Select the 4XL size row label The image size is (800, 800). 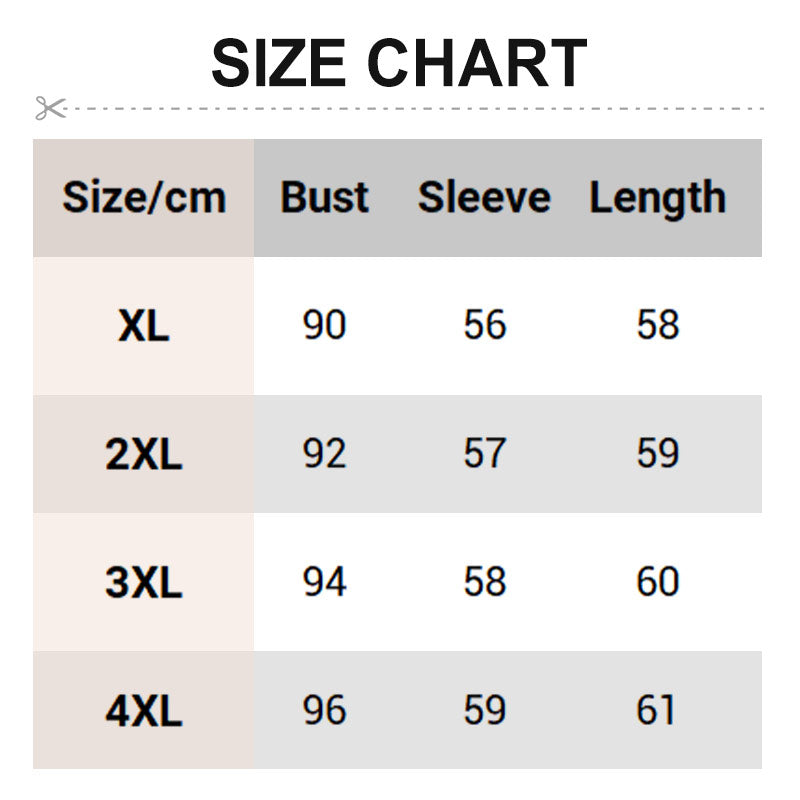tap(144, 710)
